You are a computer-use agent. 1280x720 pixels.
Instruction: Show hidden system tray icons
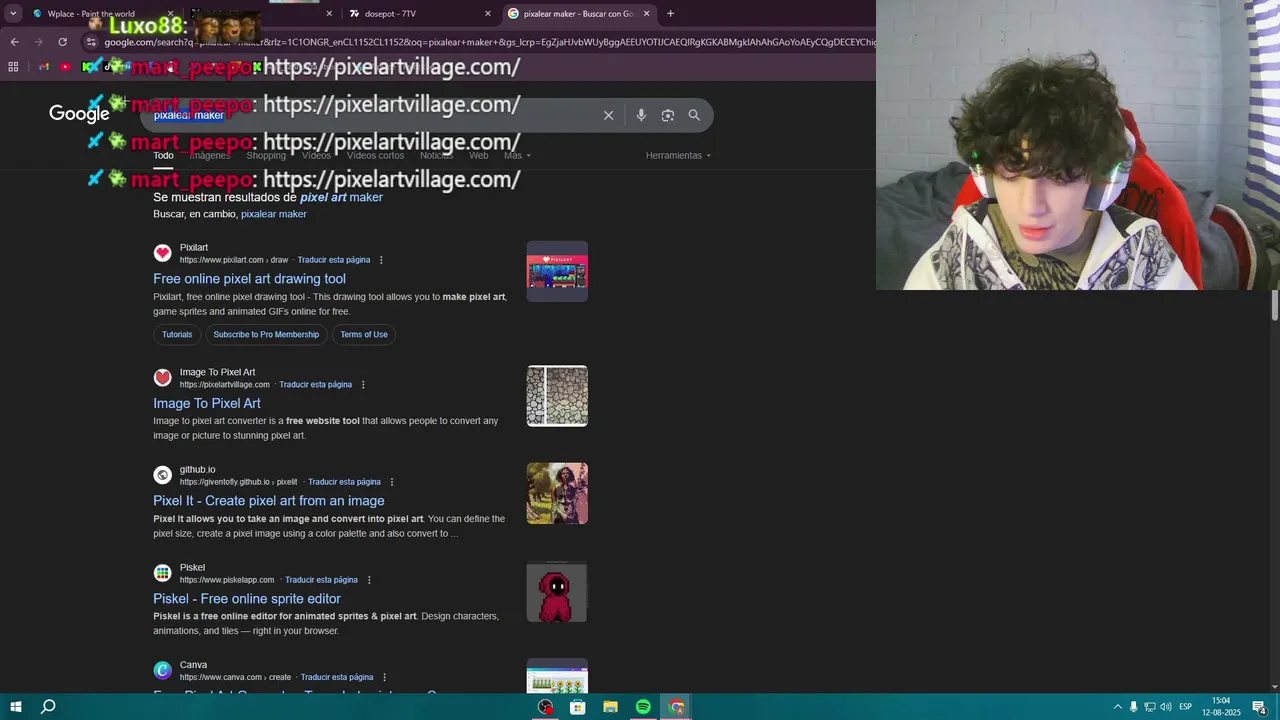pyautogui.click(x=1117, y=707)
